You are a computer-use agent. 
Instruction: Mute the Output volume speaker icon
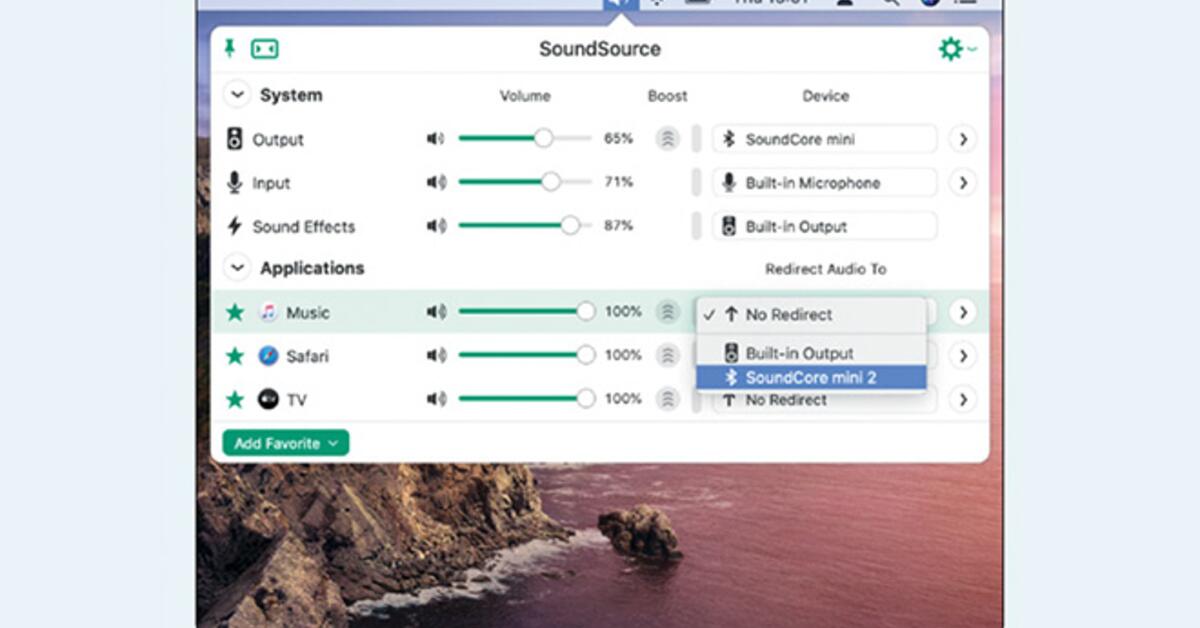pos(435,139)
